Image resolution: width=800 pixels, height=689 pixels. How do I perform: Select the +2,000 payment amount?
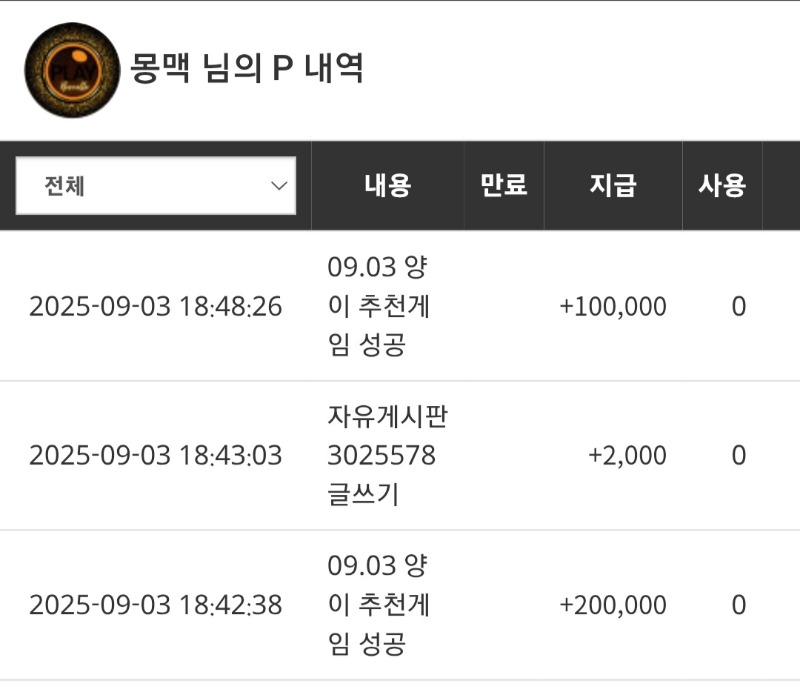[x=627, y=456]
